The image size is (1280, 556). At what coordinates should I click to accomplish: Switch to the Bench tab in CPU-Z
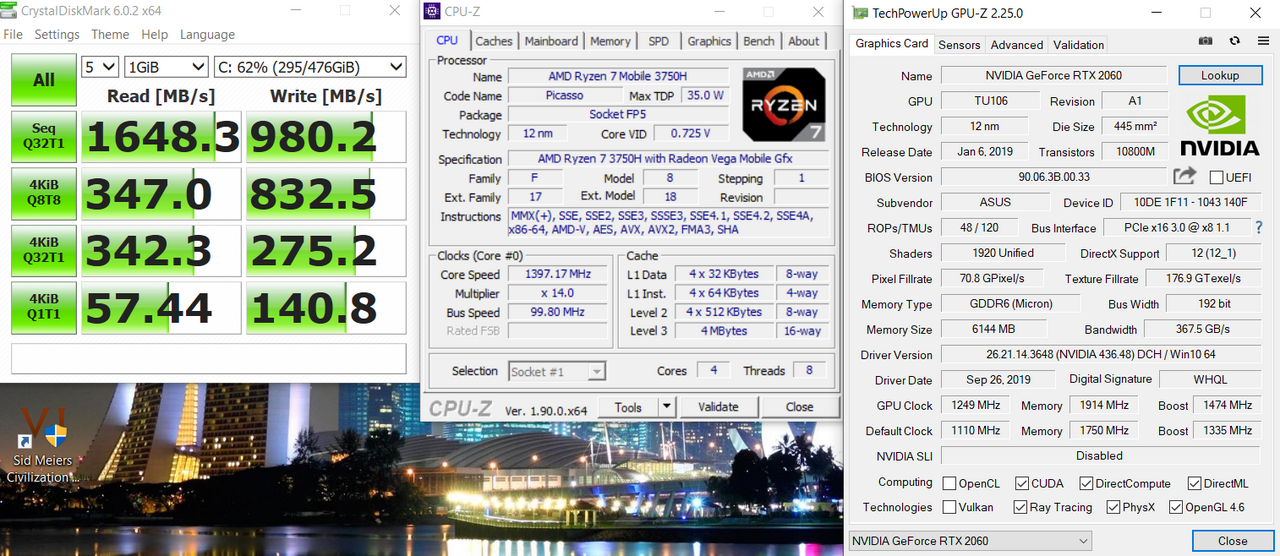click(759, 41)
